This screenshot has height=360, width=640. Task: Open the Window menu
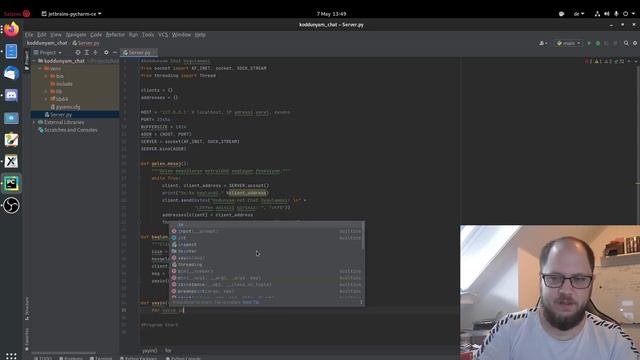click(x=181, y=35)
